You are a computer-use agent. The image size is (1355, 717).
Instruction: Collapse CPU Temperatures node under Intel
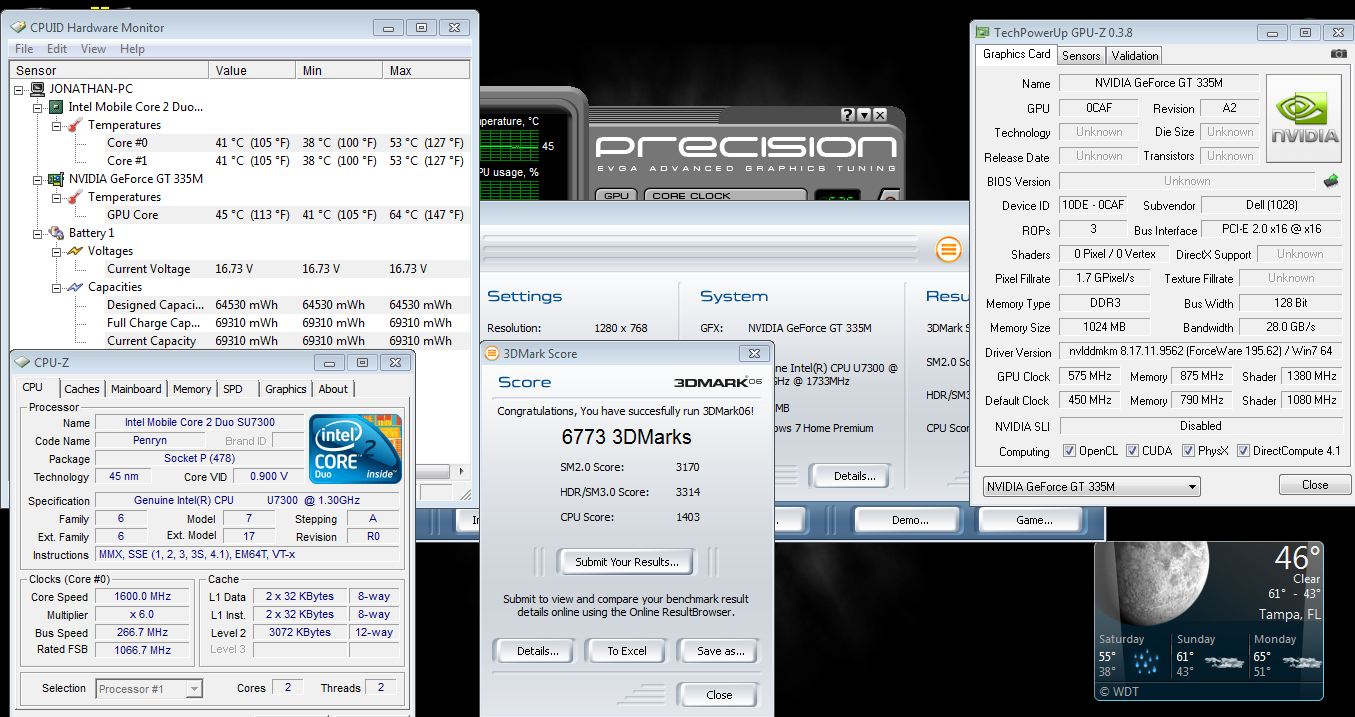coord(56,125)
